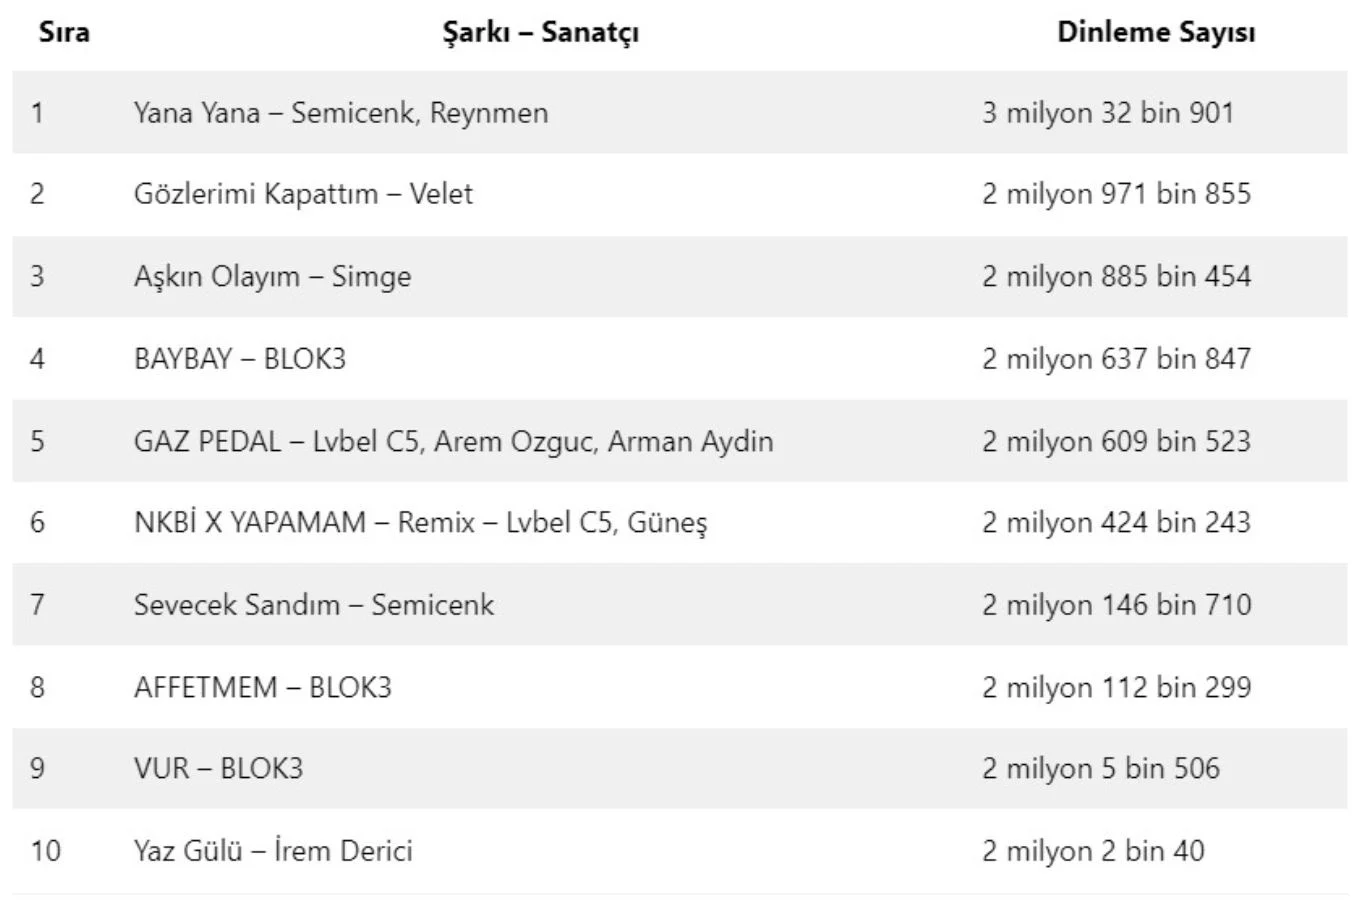The width and height of the screenshot is (1364, 900).
Task: Select the 2 milyon 2 bin 40 value
Action: click(1092, 851)
